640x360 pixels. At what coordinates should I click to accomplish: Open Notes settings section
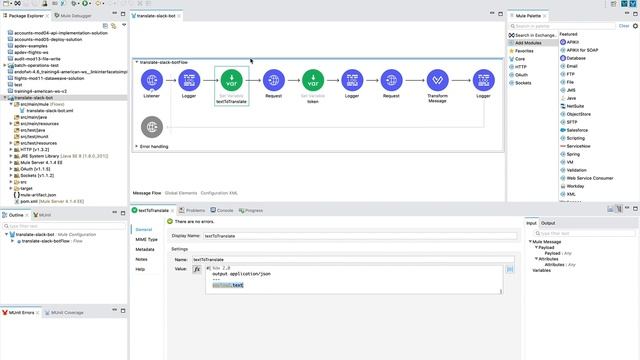(x=141, y=259)
